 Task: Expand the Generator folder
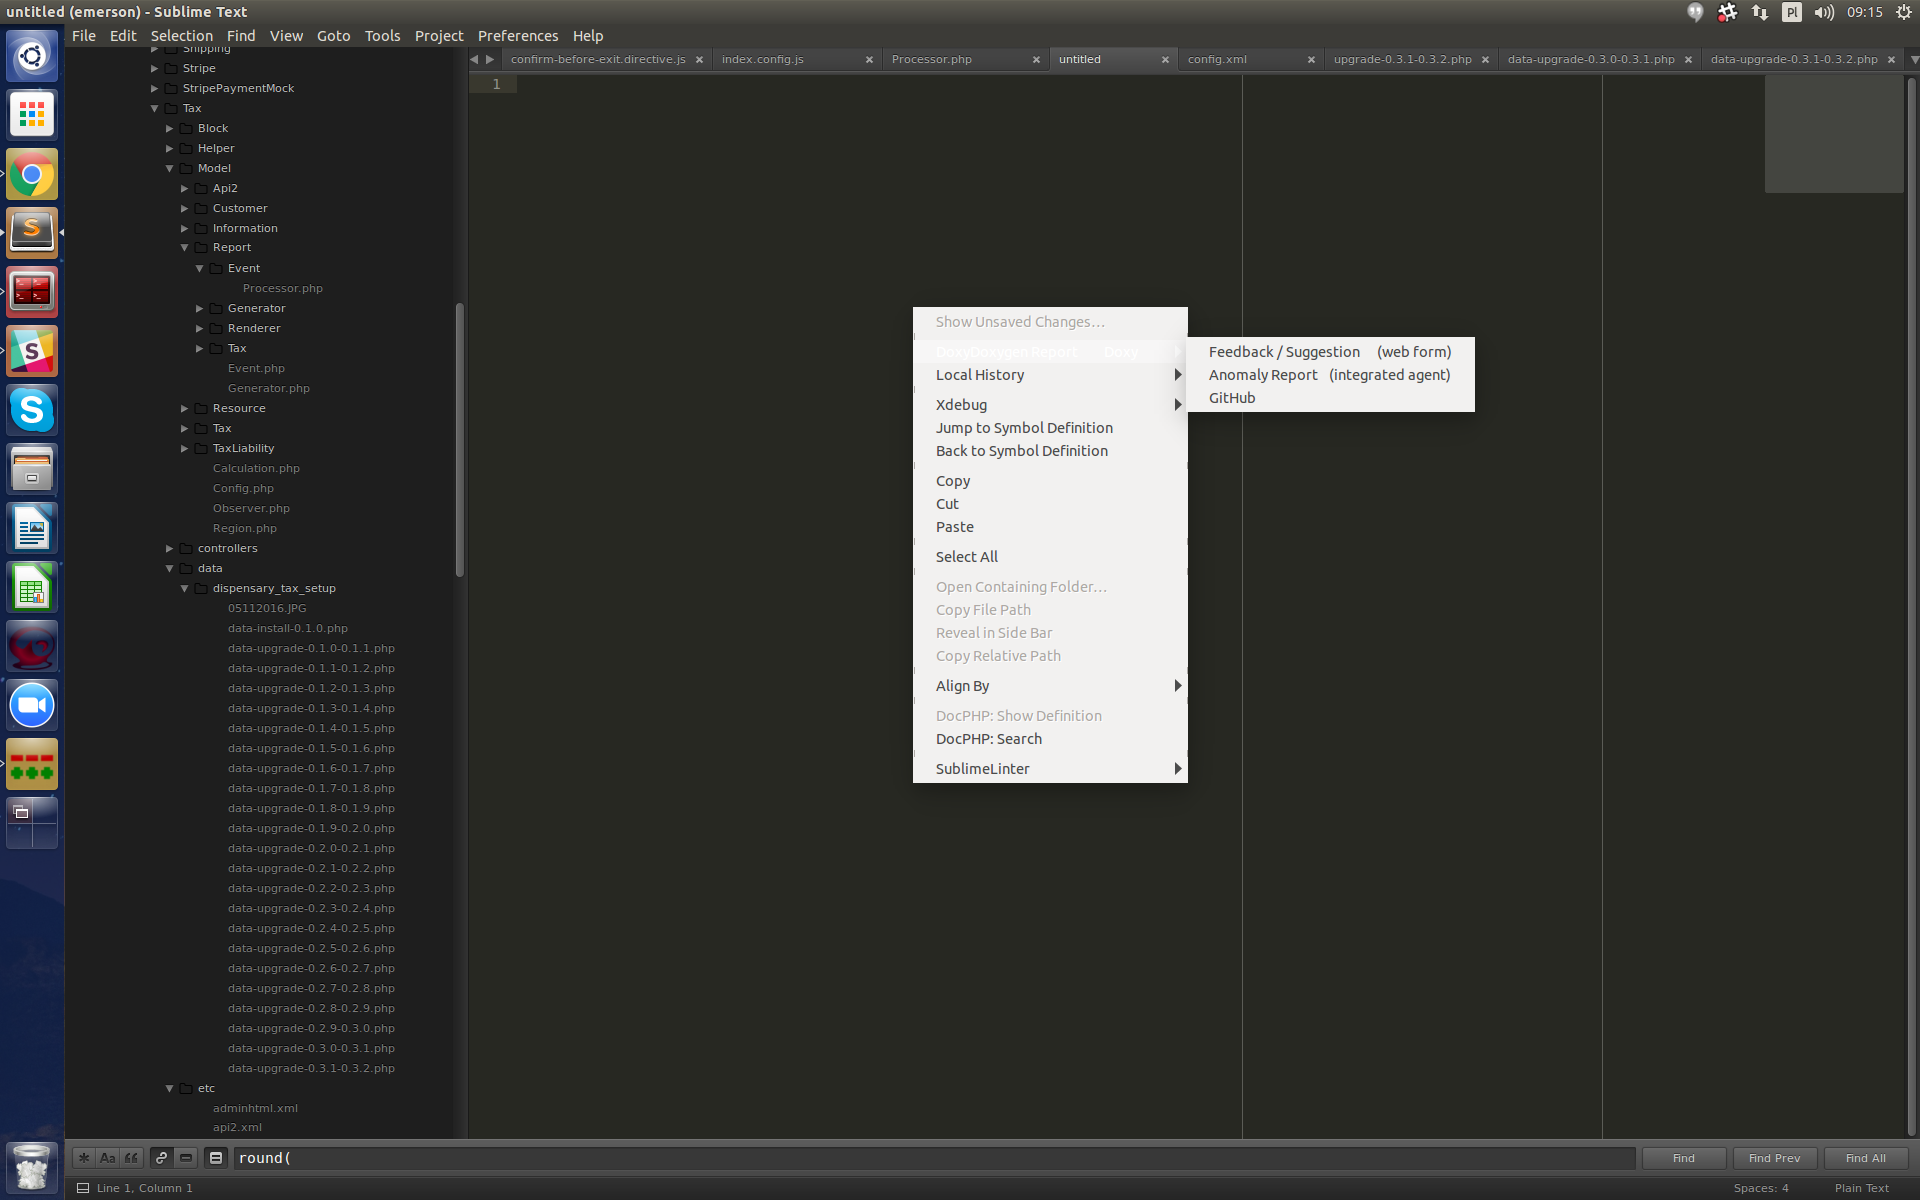[x=200, y=308]
